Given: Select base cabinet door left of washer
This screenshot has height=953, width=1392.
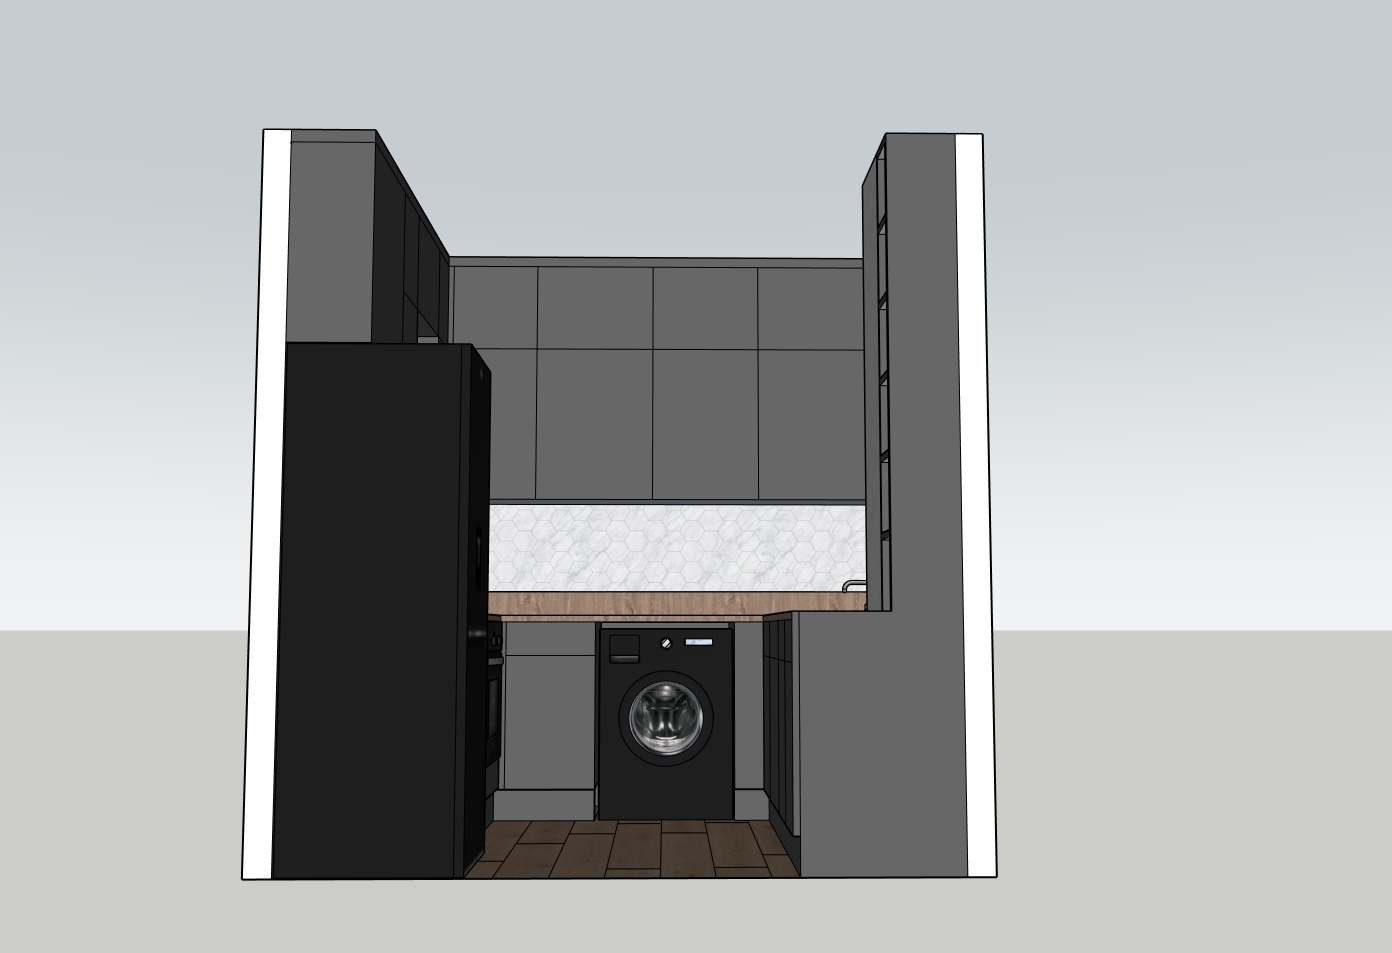Looking at the screenshot, I should coord(550,722).
